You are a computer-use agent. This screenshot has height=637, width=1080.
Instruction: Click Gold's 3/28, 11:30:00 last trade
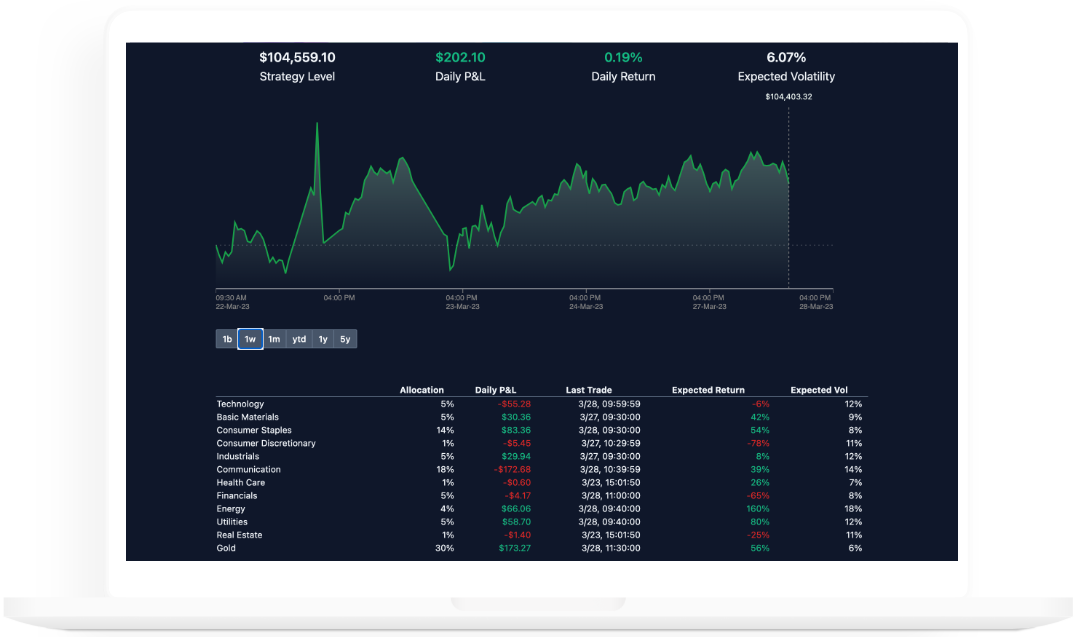[610, 548]
